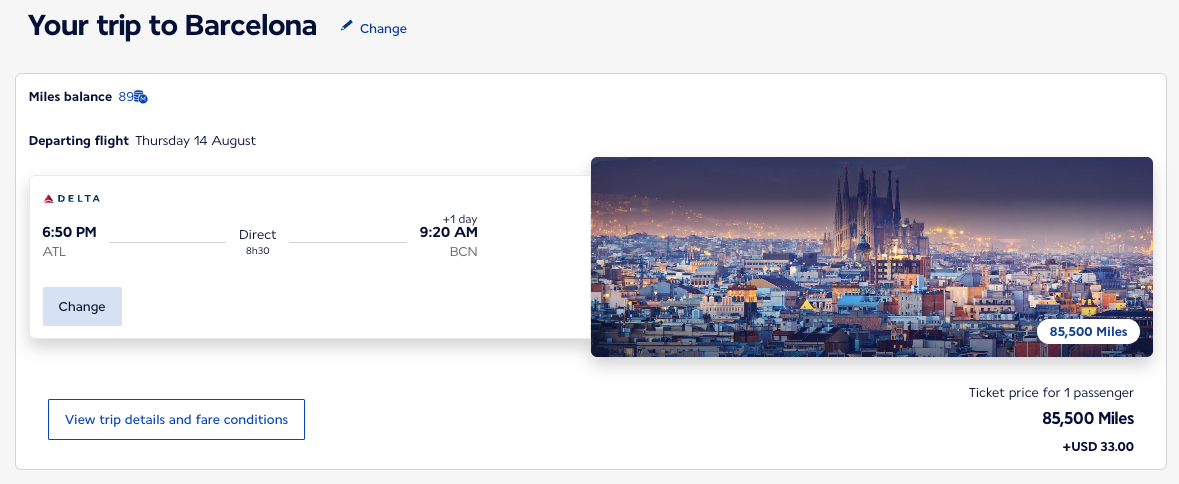Click the Delta airline logo
Image resolution: width=1179 pixels, height=484 pixels.
tap(71, 198)
